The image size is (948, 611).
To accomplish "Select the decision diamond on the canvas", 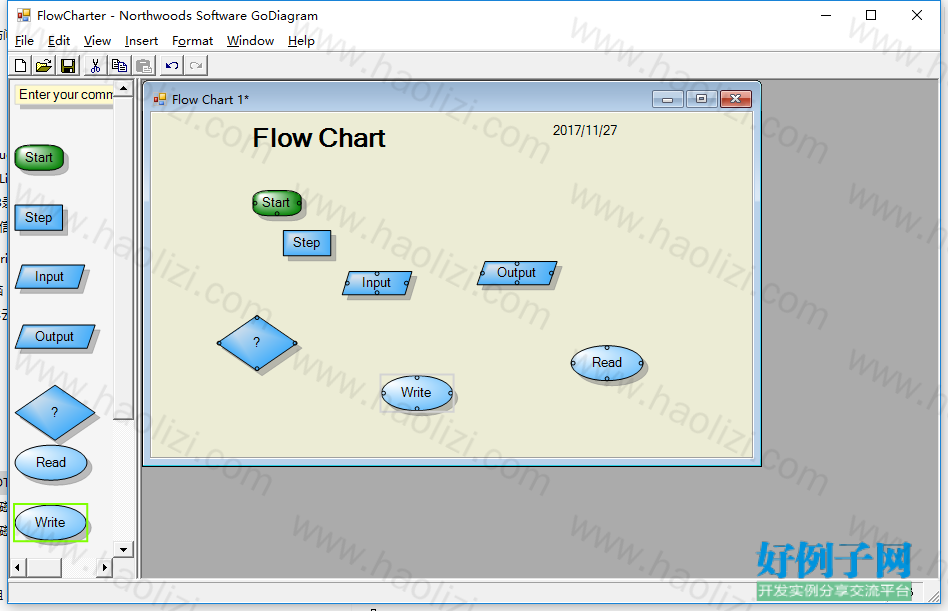I will 257,343.
